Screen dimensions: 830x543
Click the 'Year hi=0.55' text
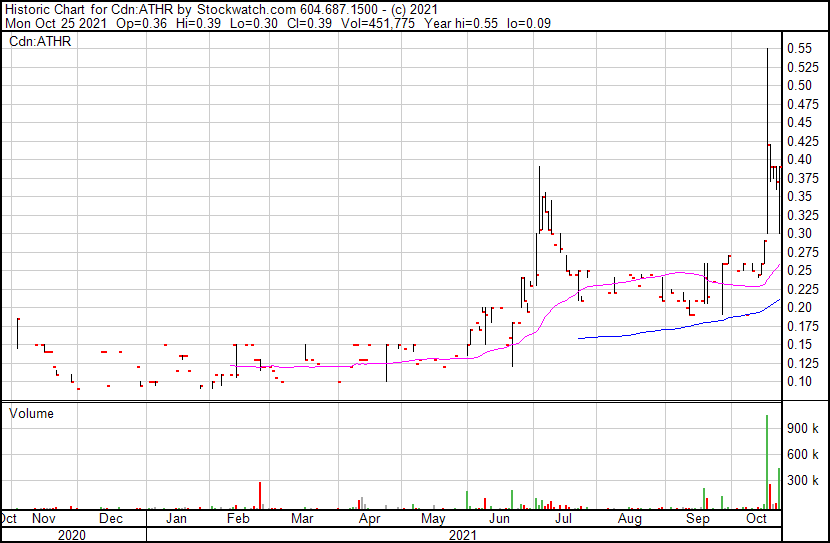point(461,23)
